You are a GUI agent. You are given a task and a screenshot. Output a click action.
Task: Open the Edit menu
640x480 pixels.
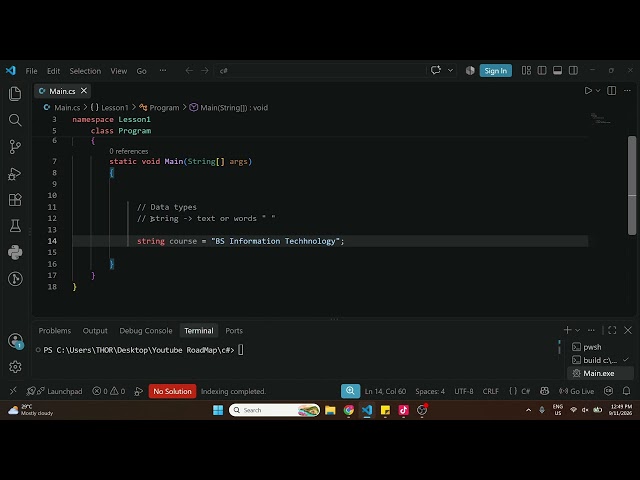click(53, 71)
